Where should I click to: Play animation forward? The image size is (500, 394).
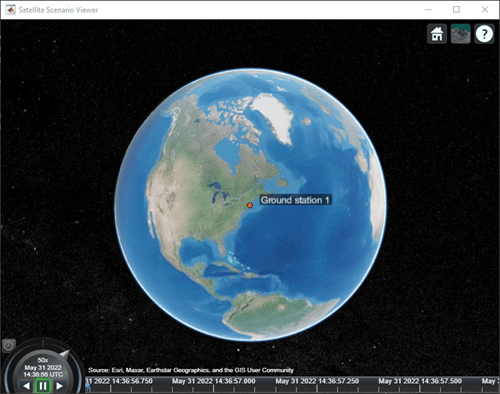59,386
